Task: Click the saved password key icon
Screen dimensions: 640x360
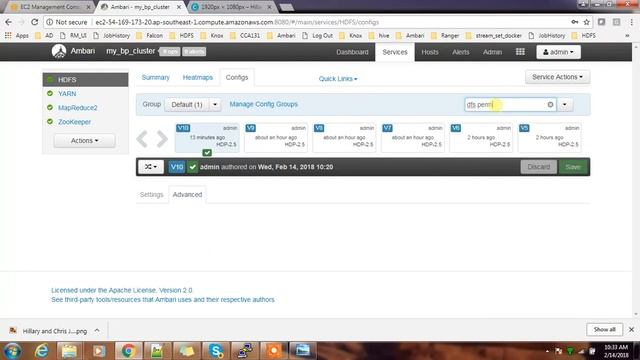Action: pyautogui.click(x=575, y=22)
